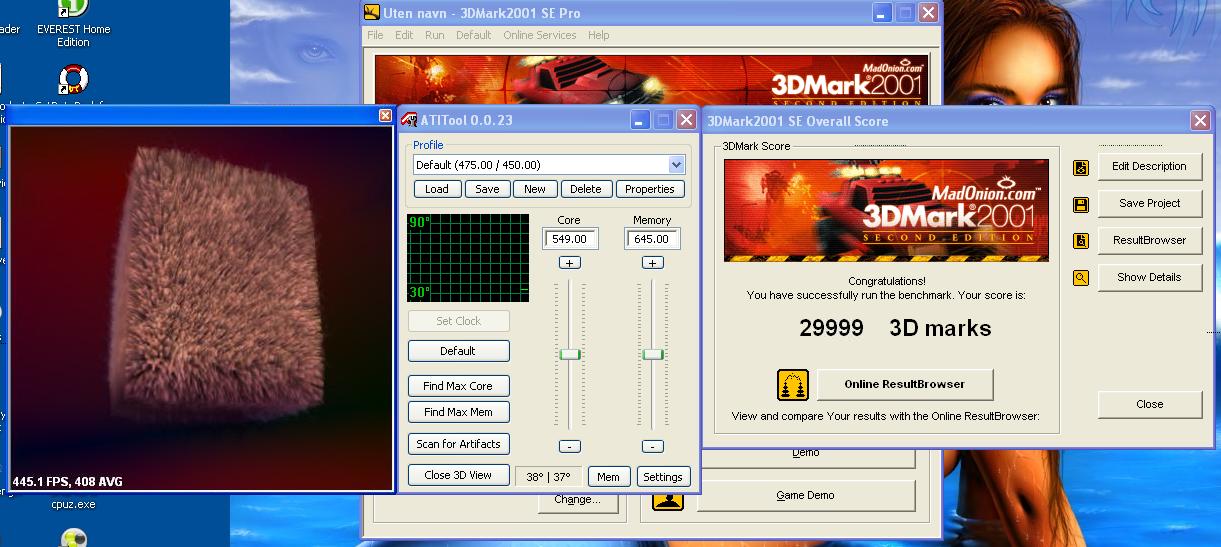Reset clocks with Default button

(458, 351)
